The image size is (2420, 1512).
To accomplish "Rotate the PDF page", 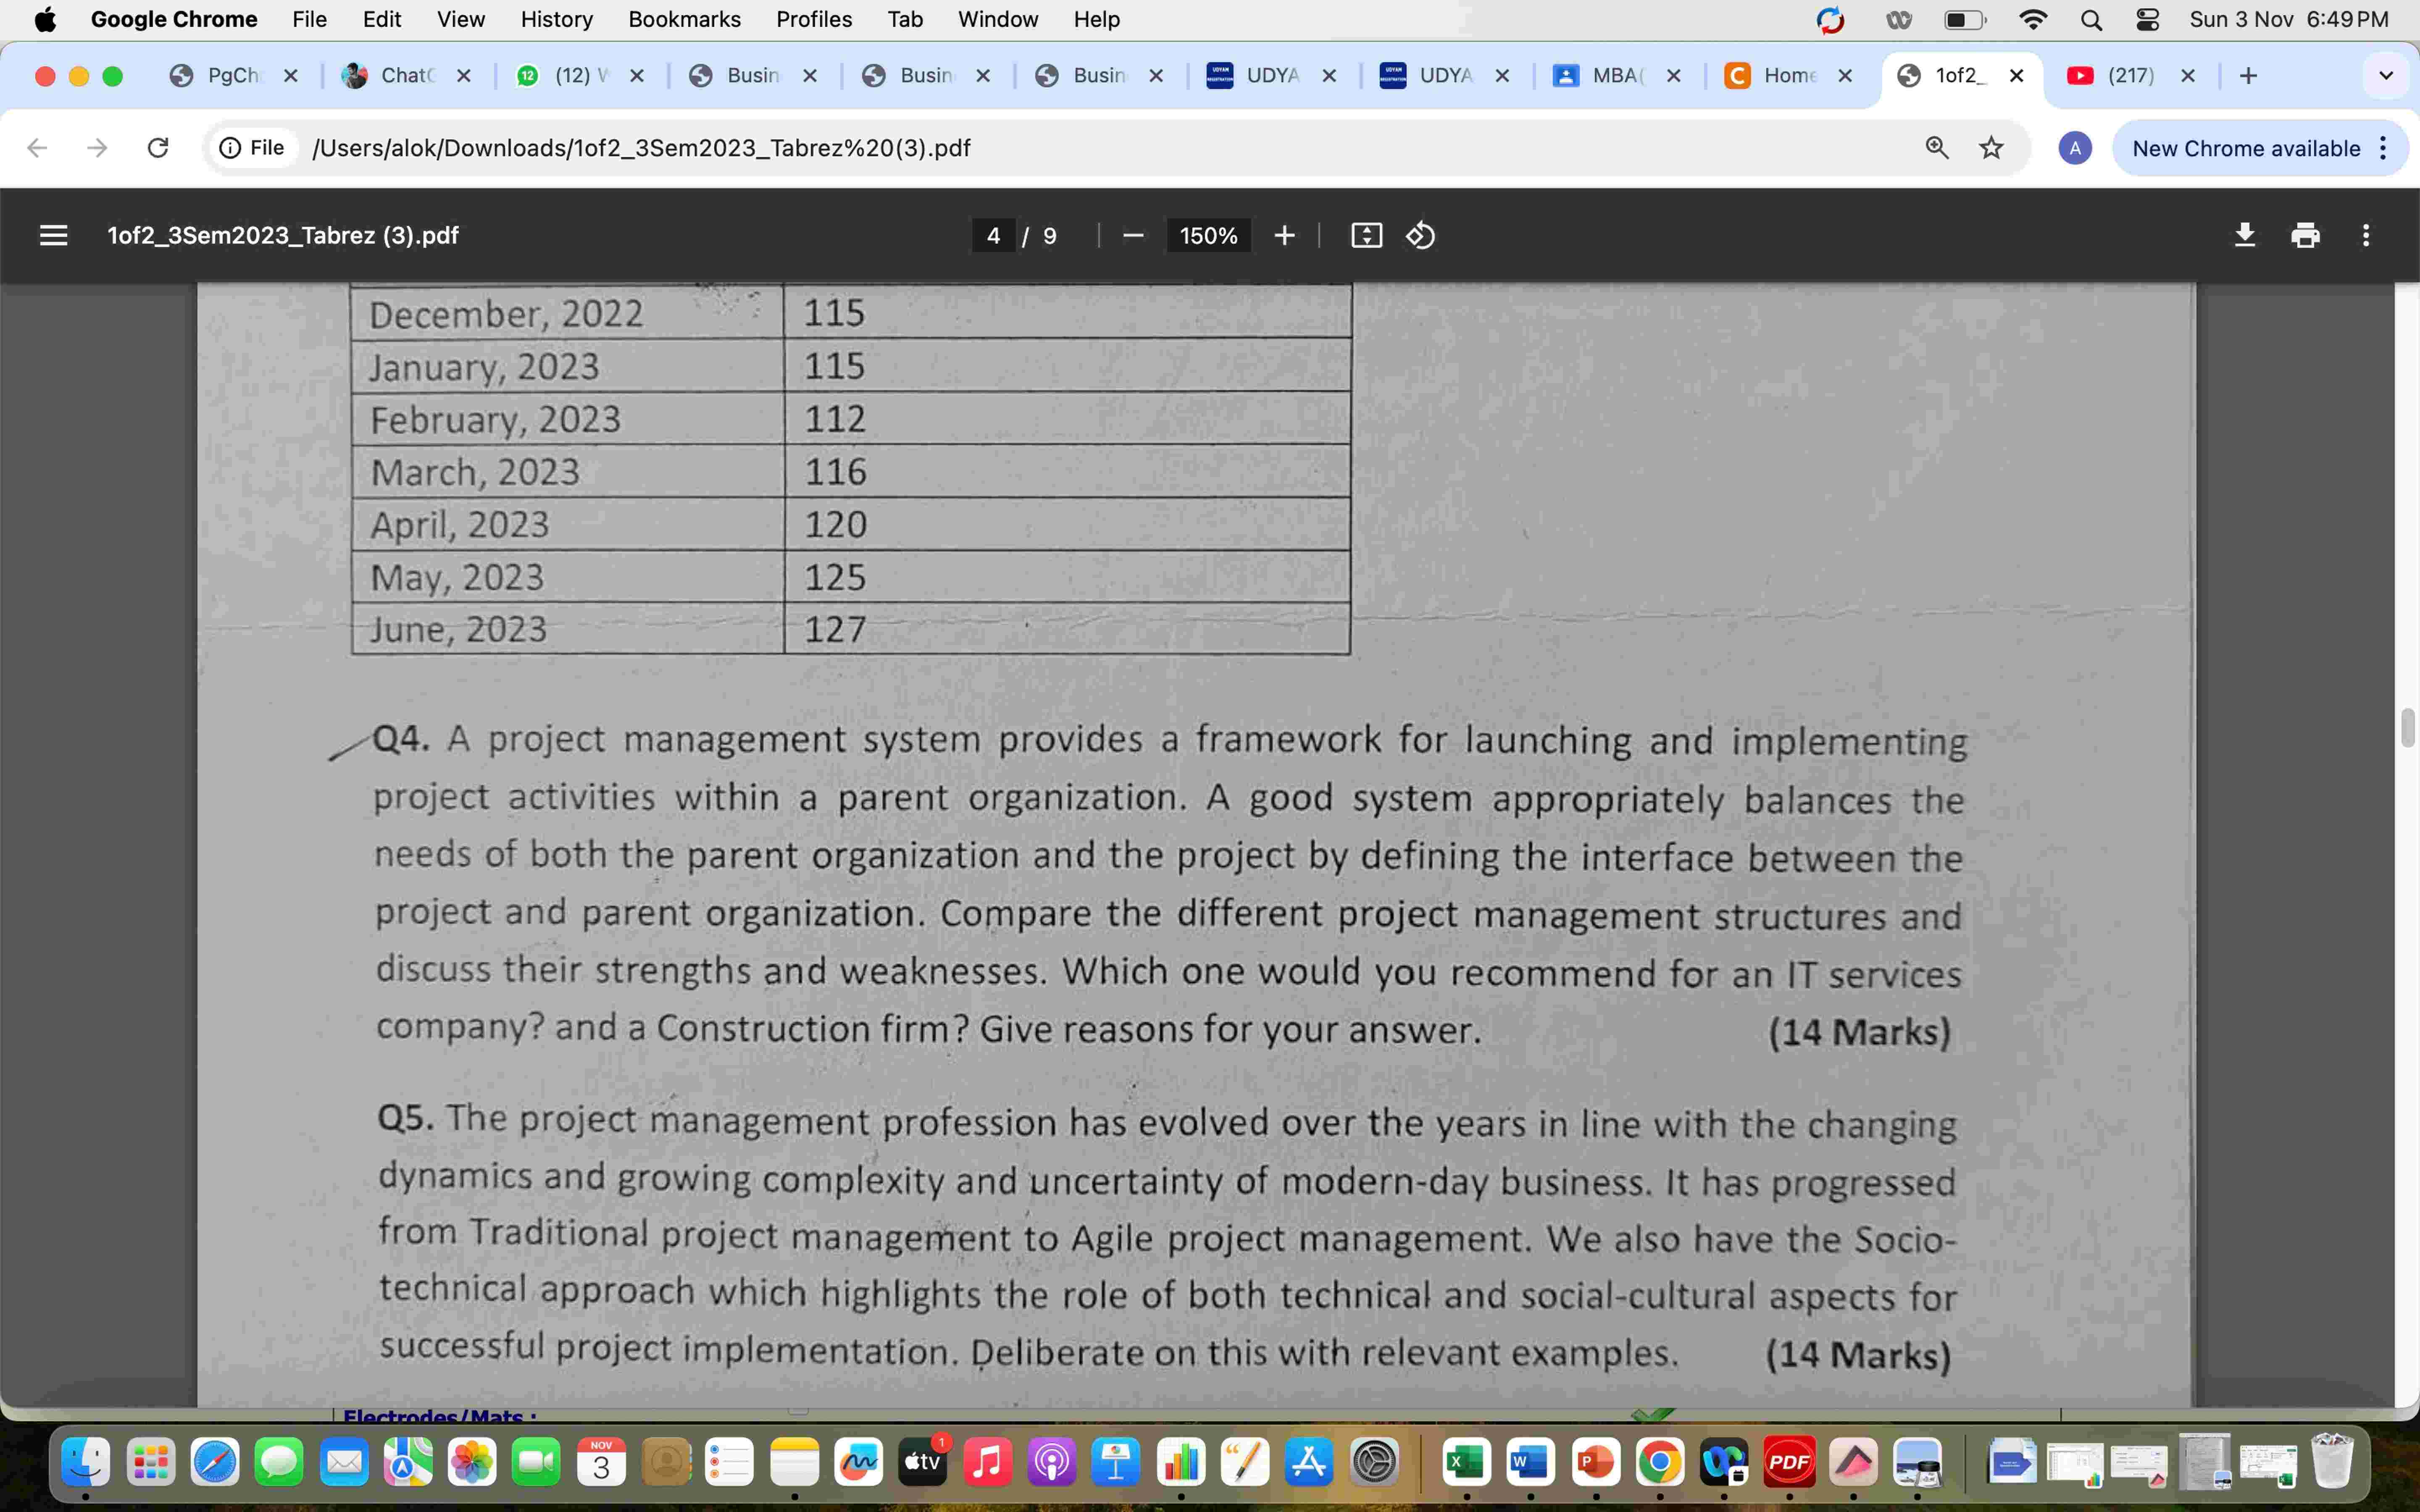I will point(1420,235).
